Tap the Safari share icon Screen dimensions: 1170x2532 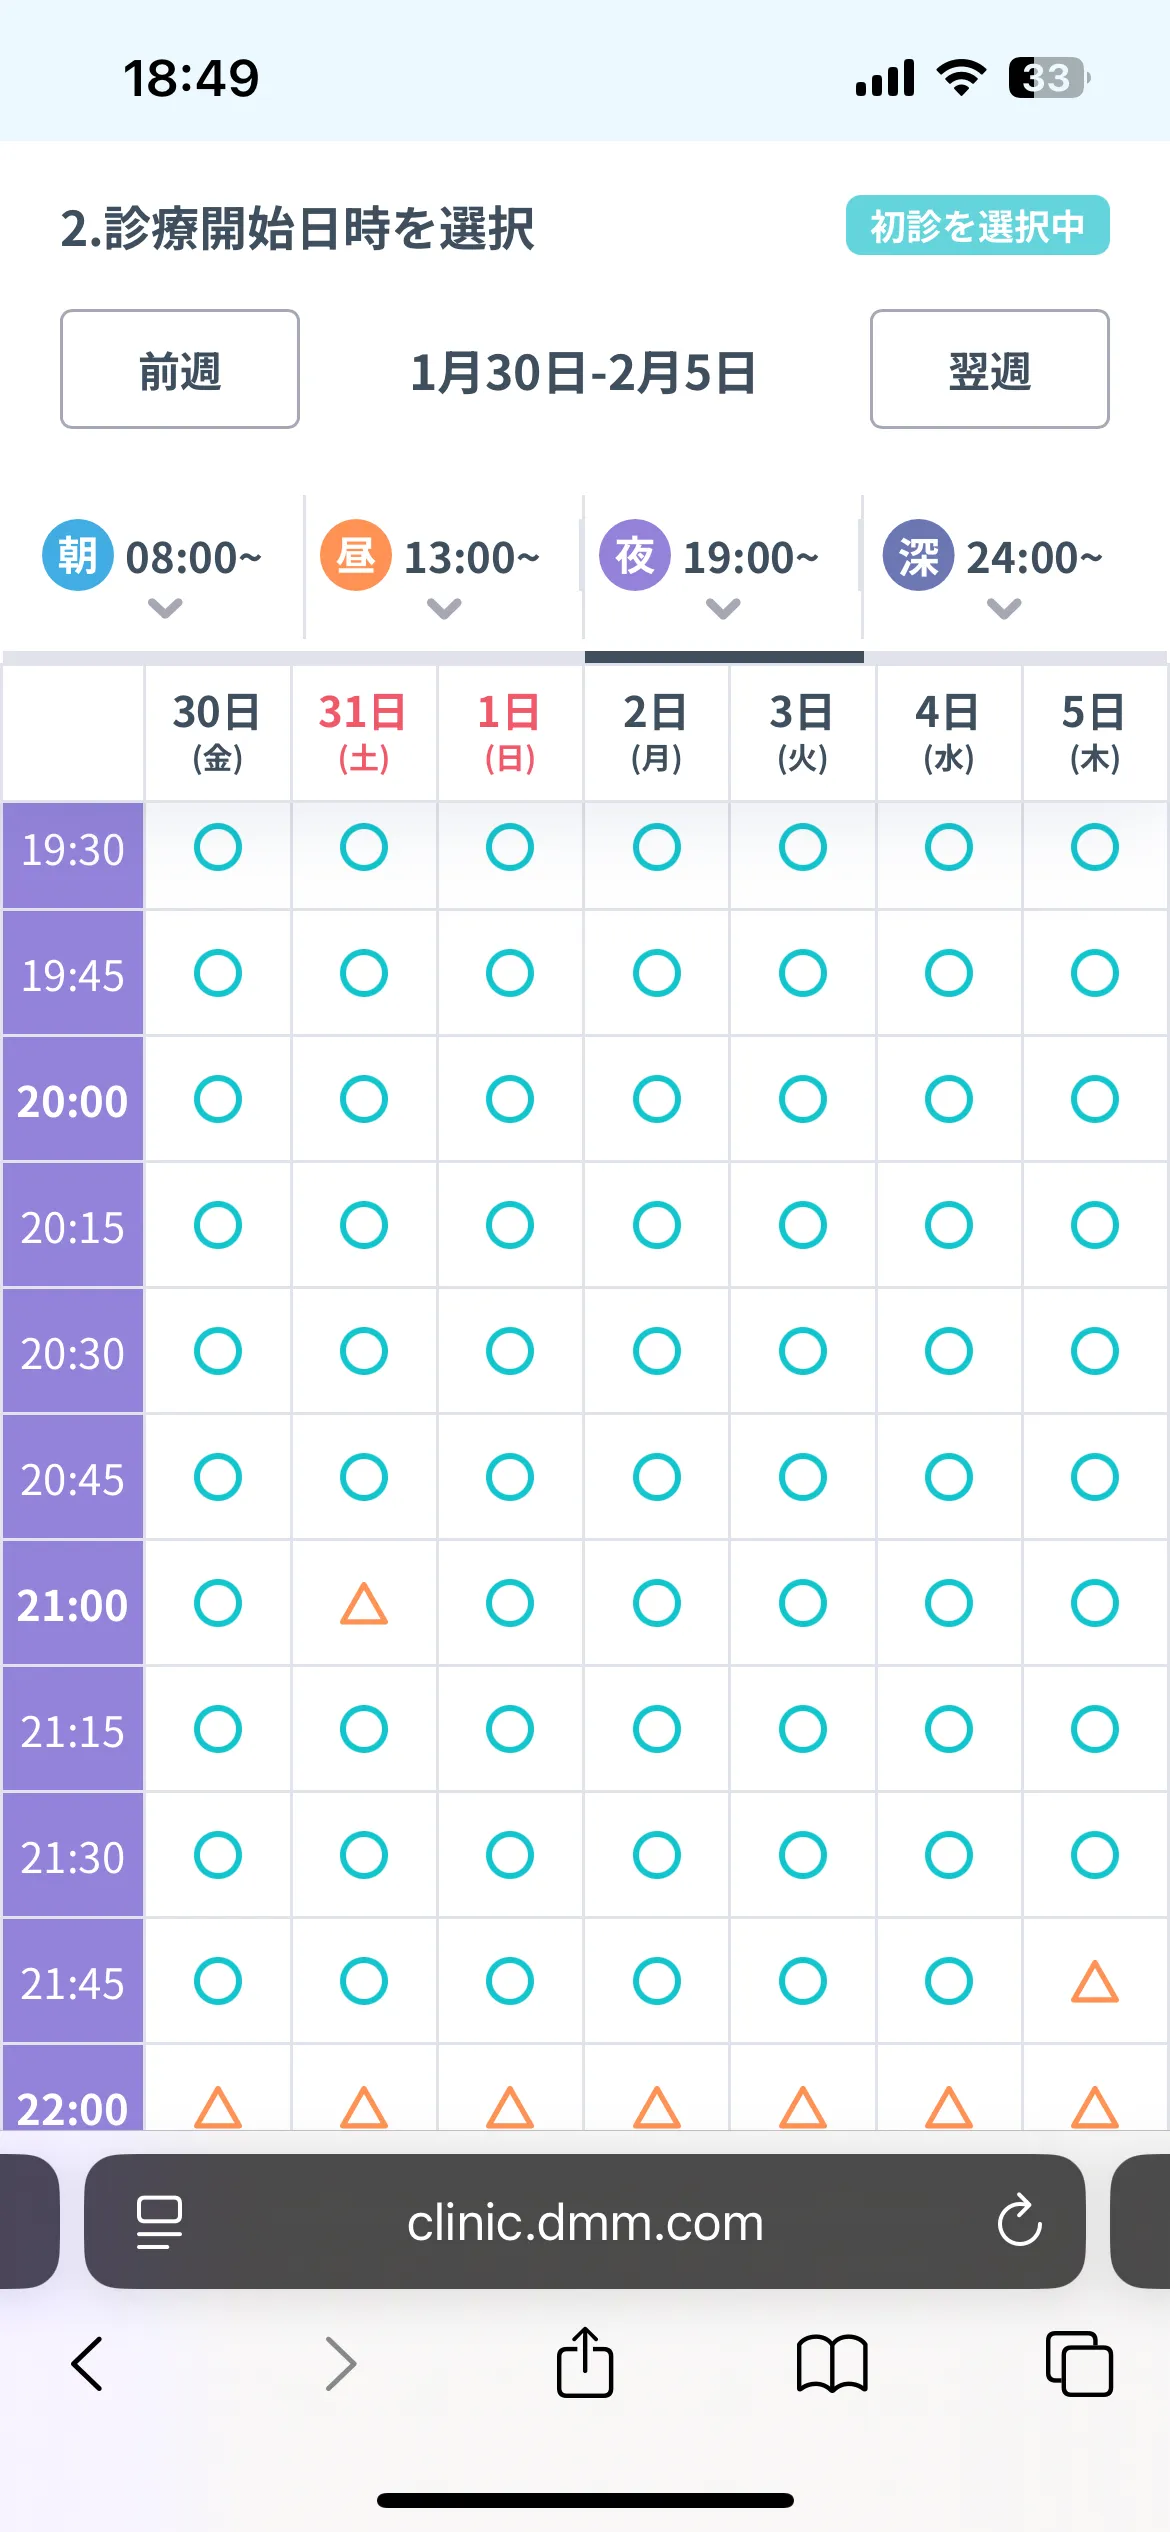tap(585, 2363)
